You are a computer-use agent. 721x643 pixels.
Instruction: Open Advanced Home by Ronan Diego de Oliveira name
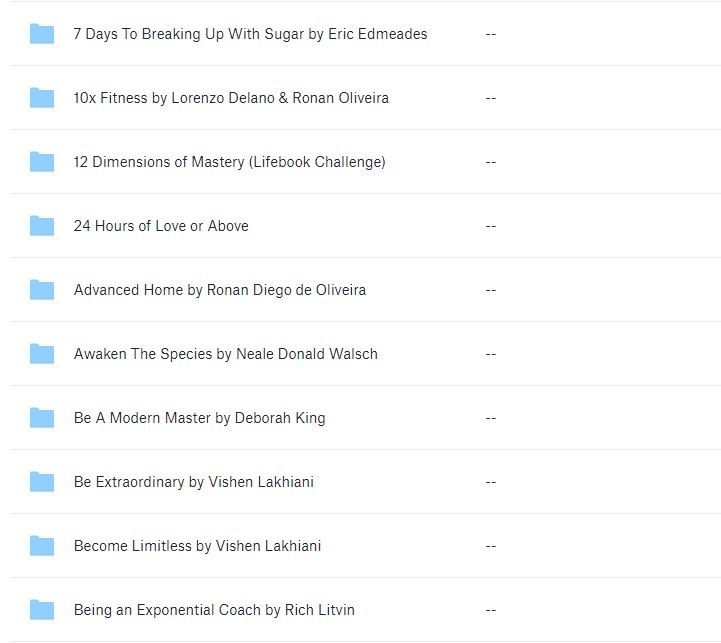tap(220, 290)
